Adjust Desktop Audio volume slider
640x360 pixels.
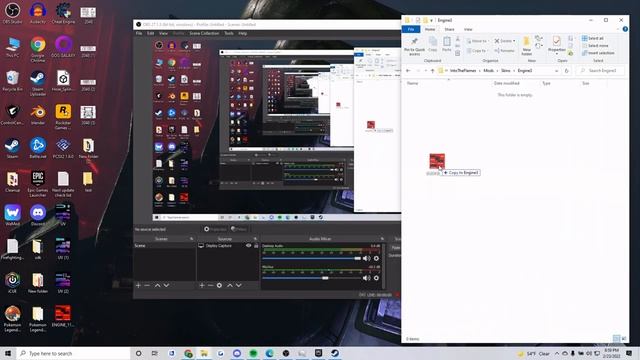pos(311,258)
